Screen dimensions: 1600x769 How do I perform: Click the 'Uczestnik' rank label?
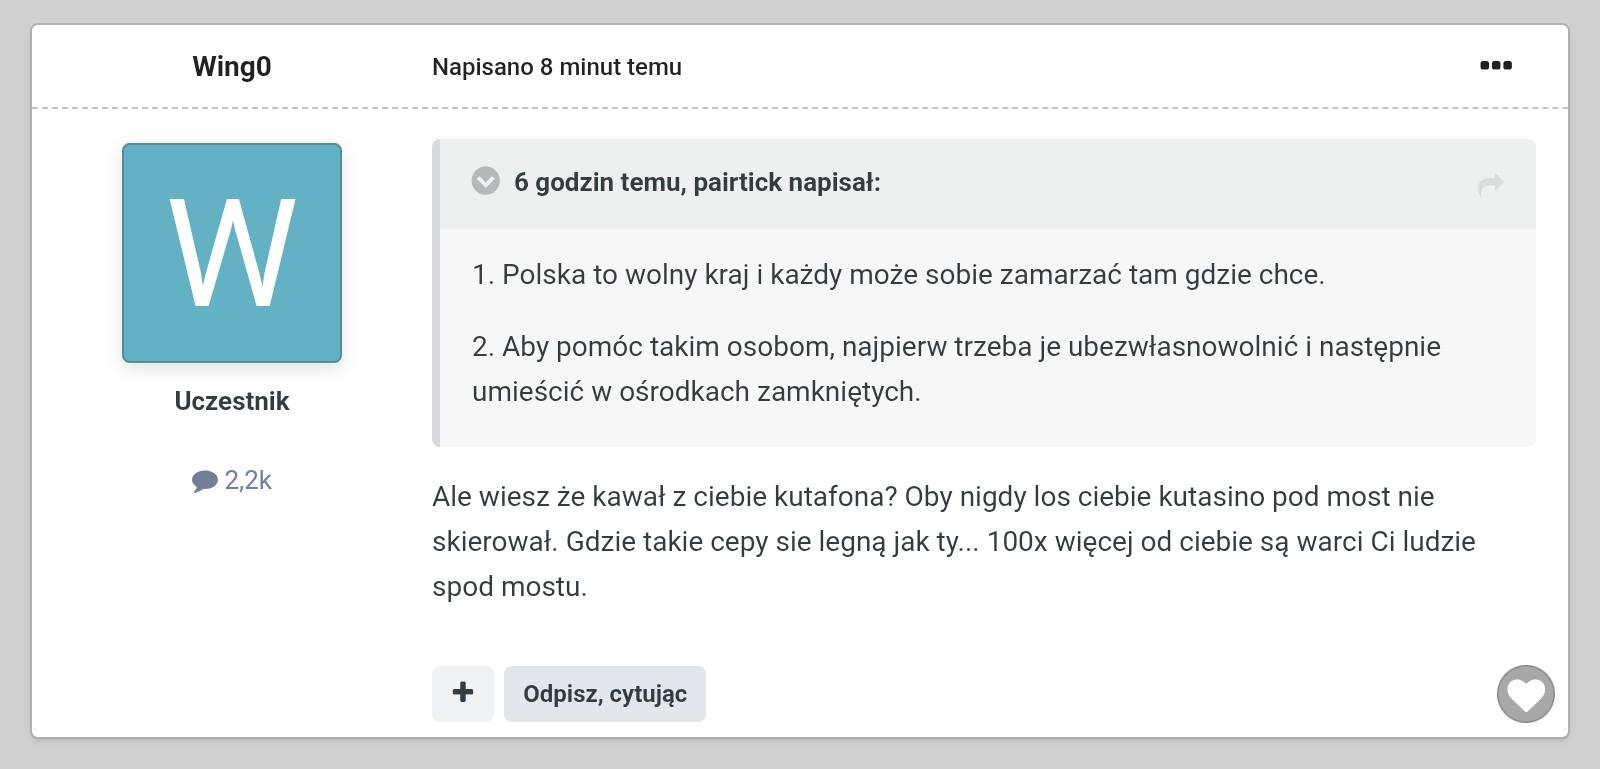(232, 401)
